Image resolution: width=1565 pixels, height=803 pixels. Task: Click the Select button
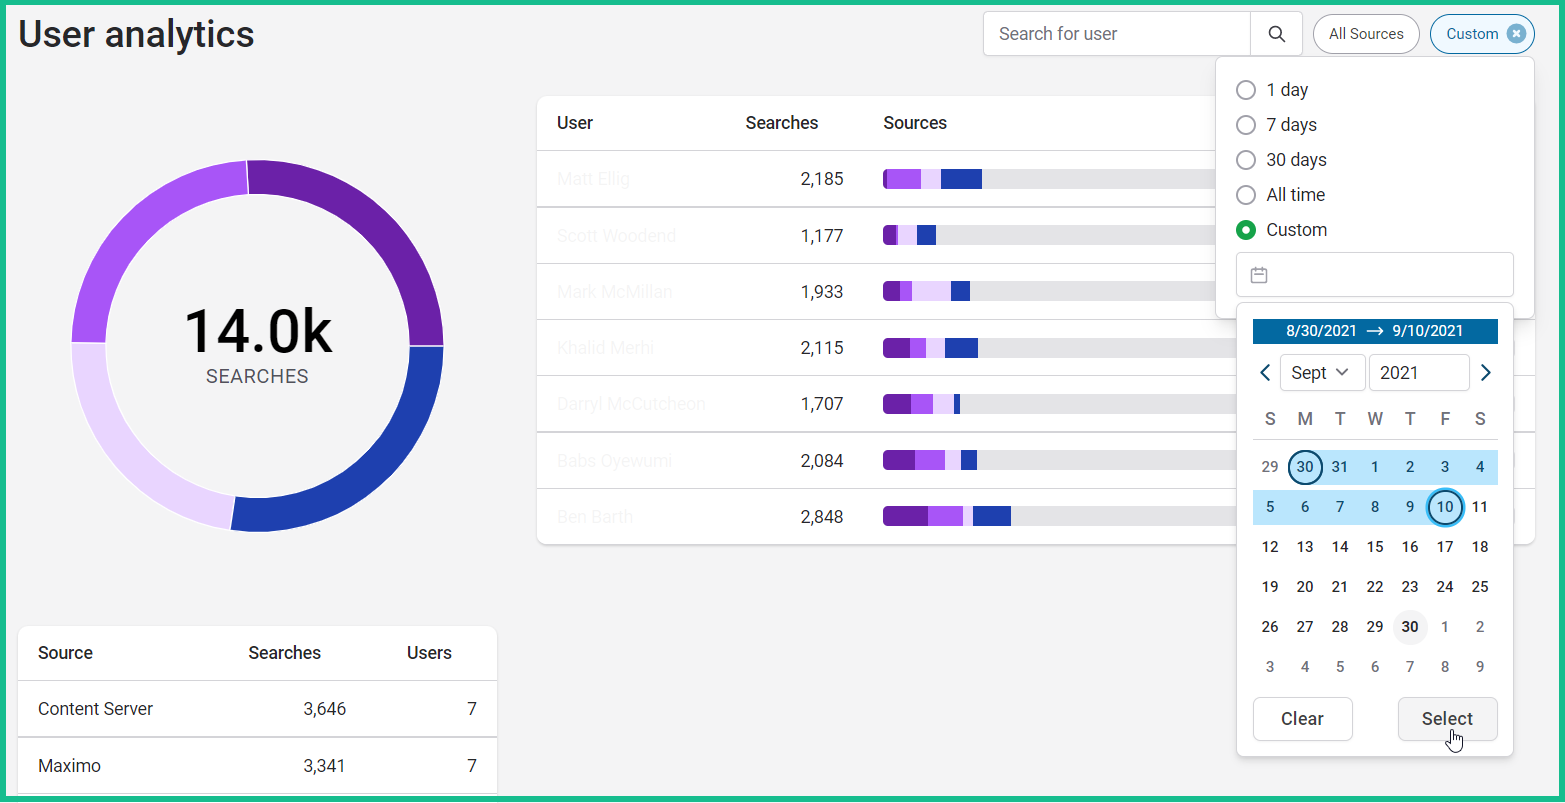(x=1447, y=718)
